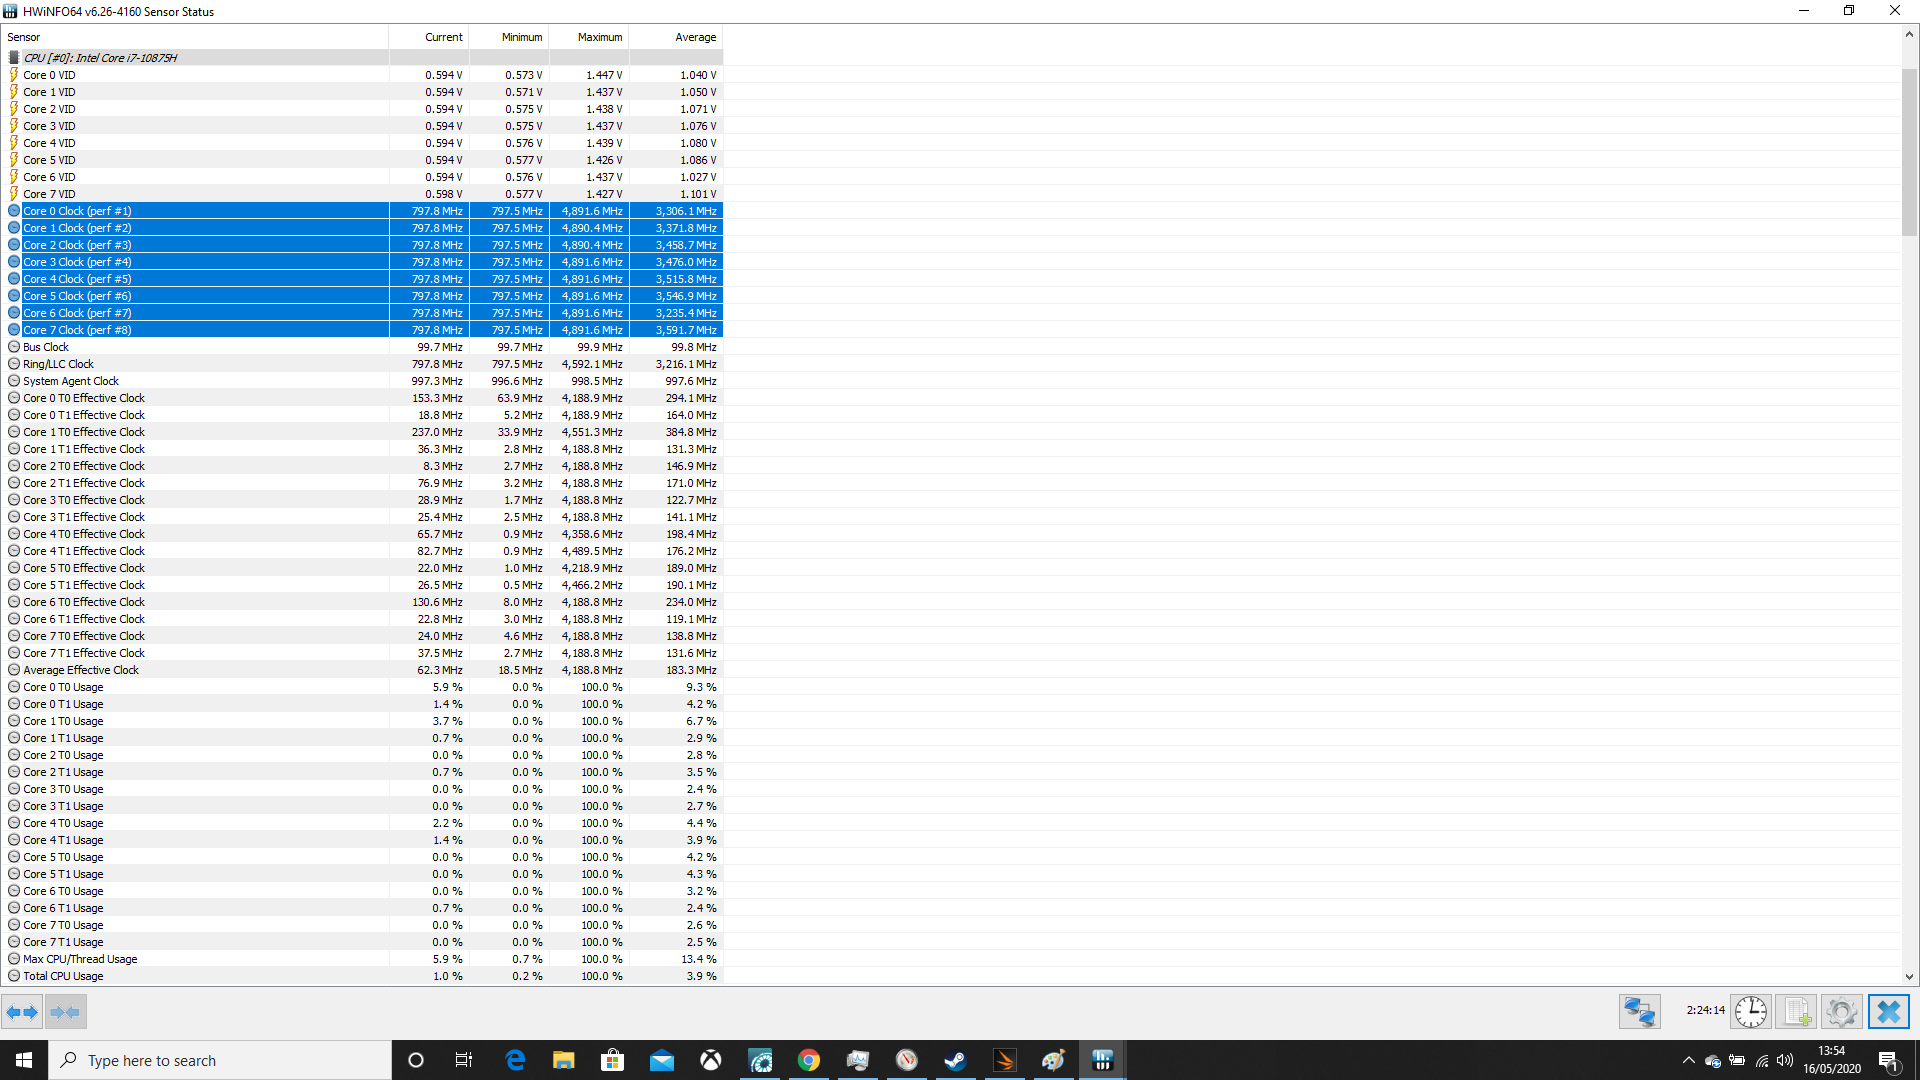Open sensor settings gear icon
1920x1080 pixels.
tap(1842, 1012)
